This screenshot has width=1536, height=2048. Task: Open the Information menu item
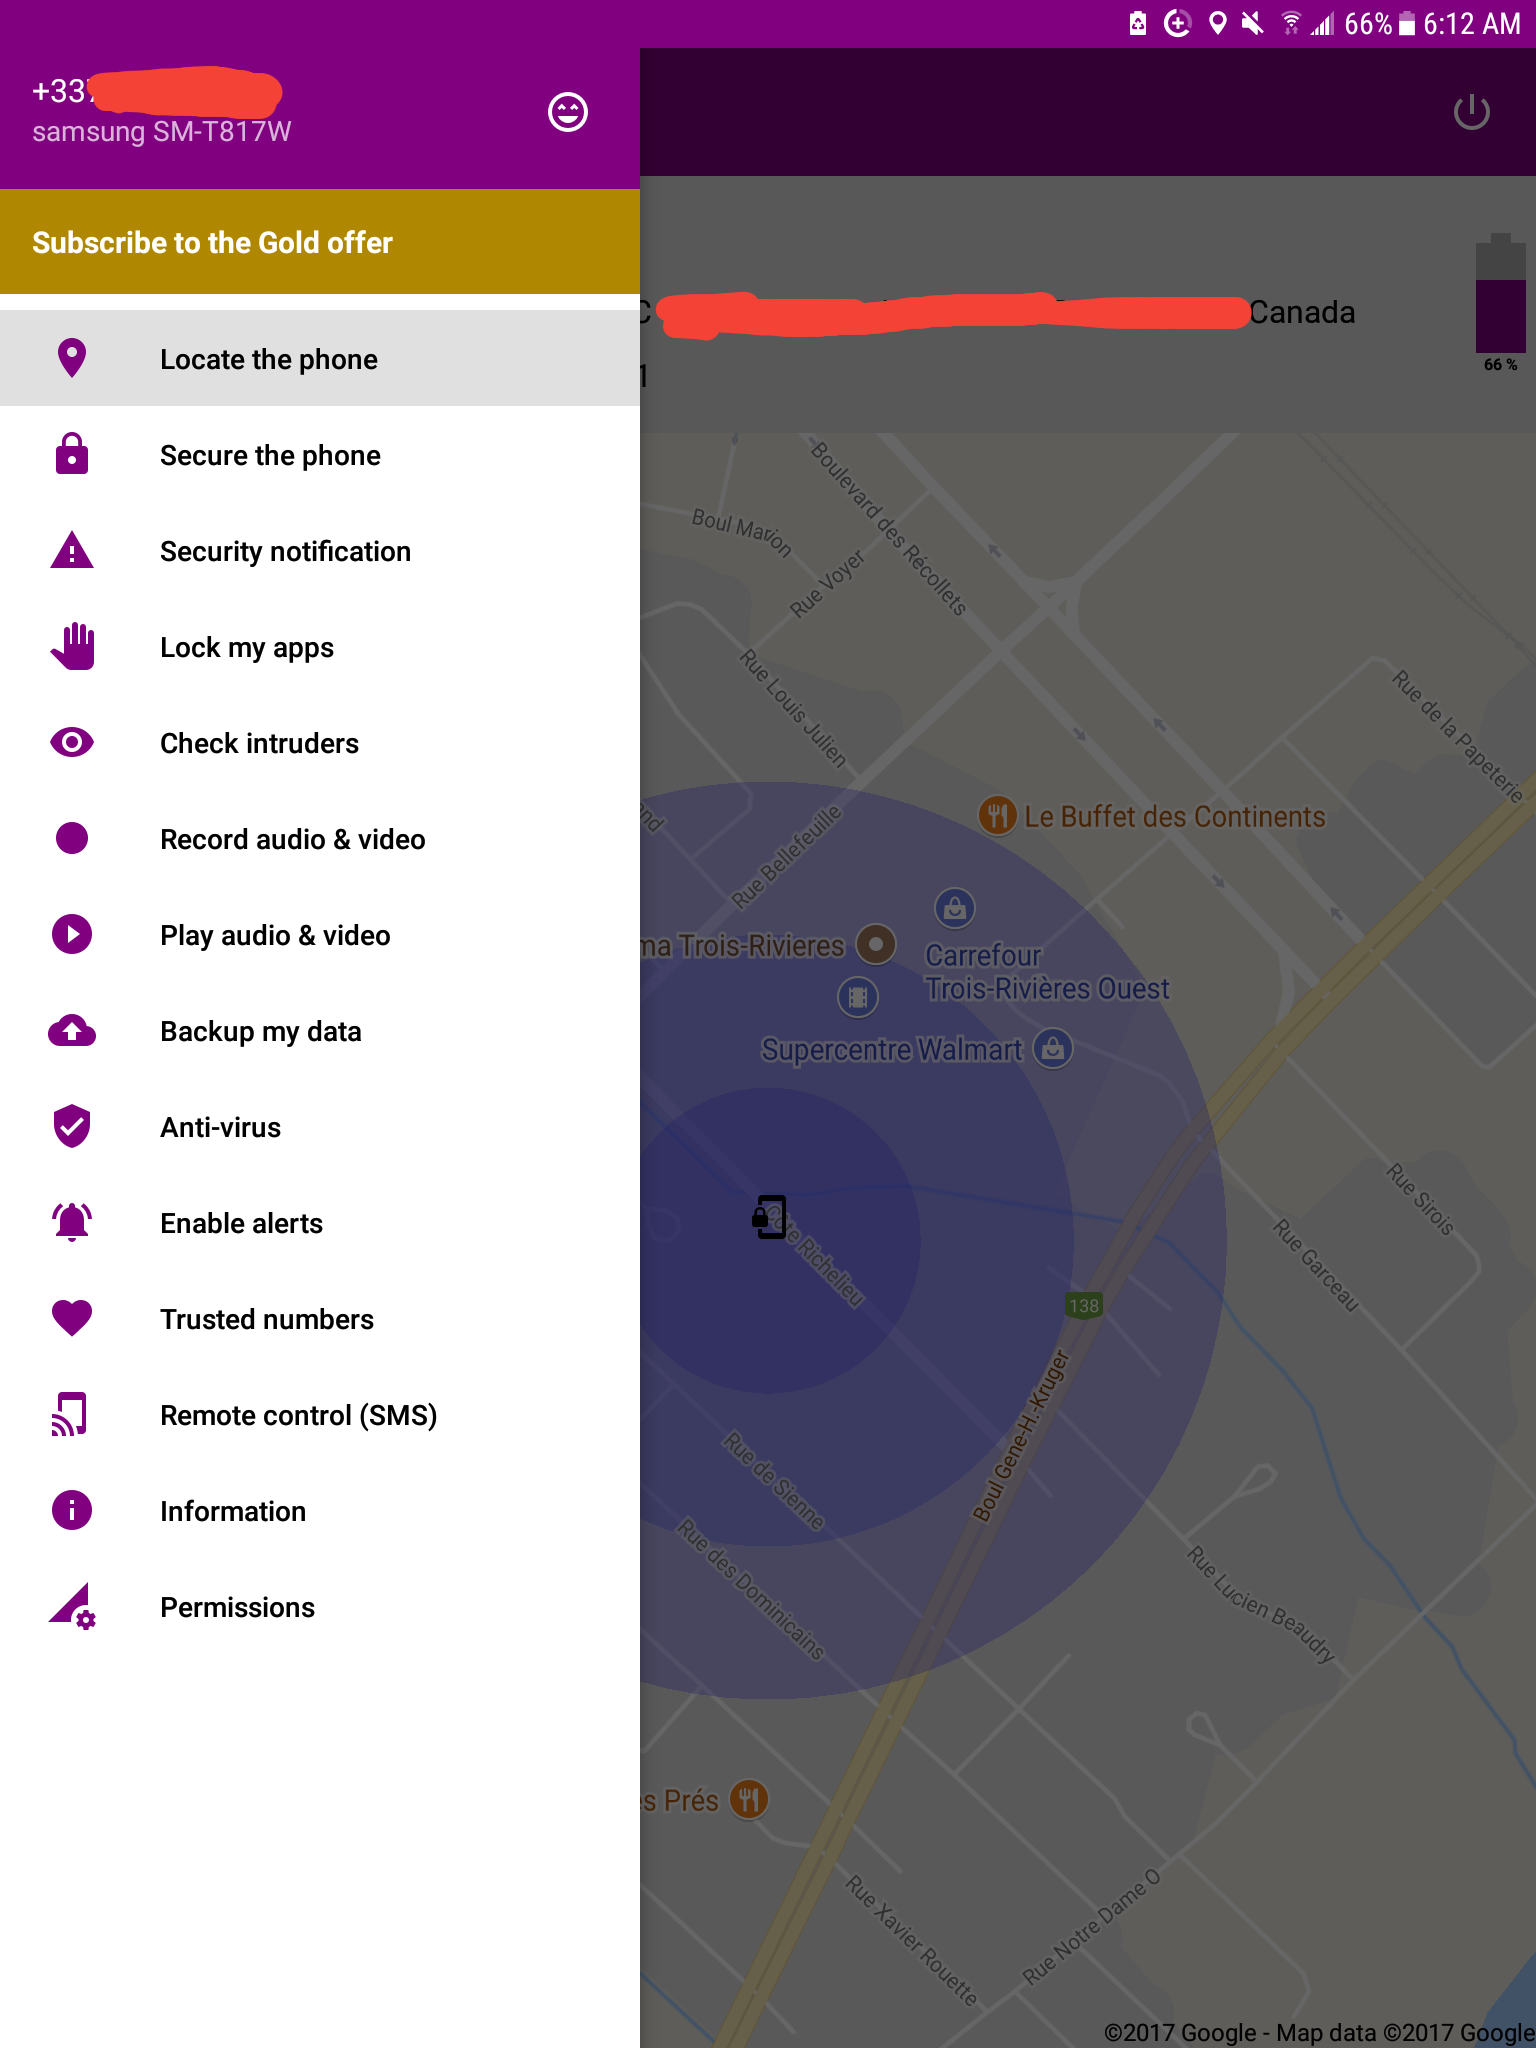pos(320,1510)
